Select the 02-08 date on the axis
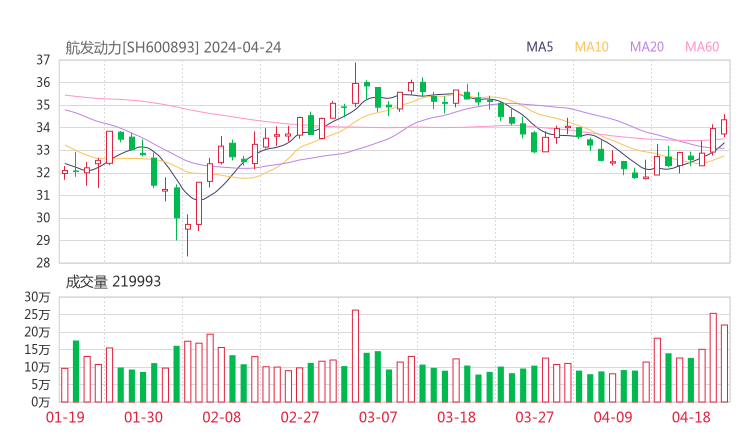 point(221,417)
